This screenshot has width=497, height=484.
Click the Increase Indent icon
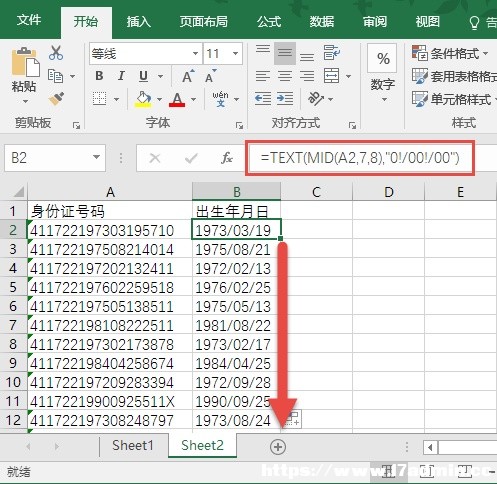(x=285, y=99)
